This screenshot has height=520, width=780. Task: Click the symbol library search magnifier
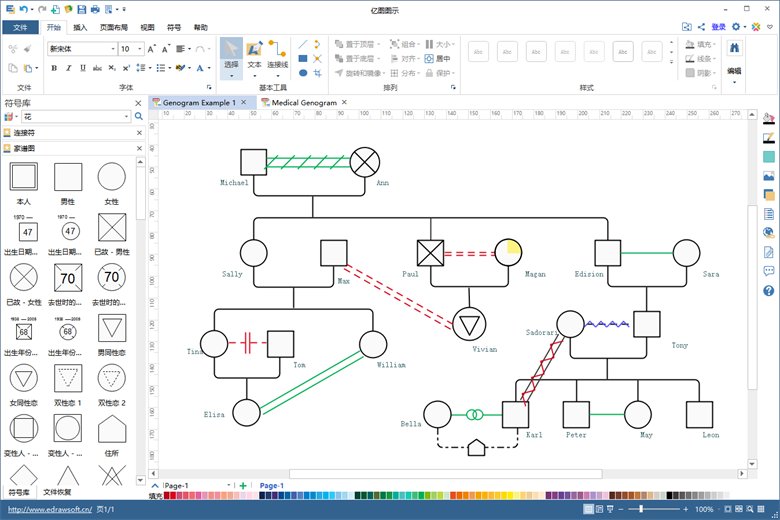pyautogui.click(x=139, y=116)
